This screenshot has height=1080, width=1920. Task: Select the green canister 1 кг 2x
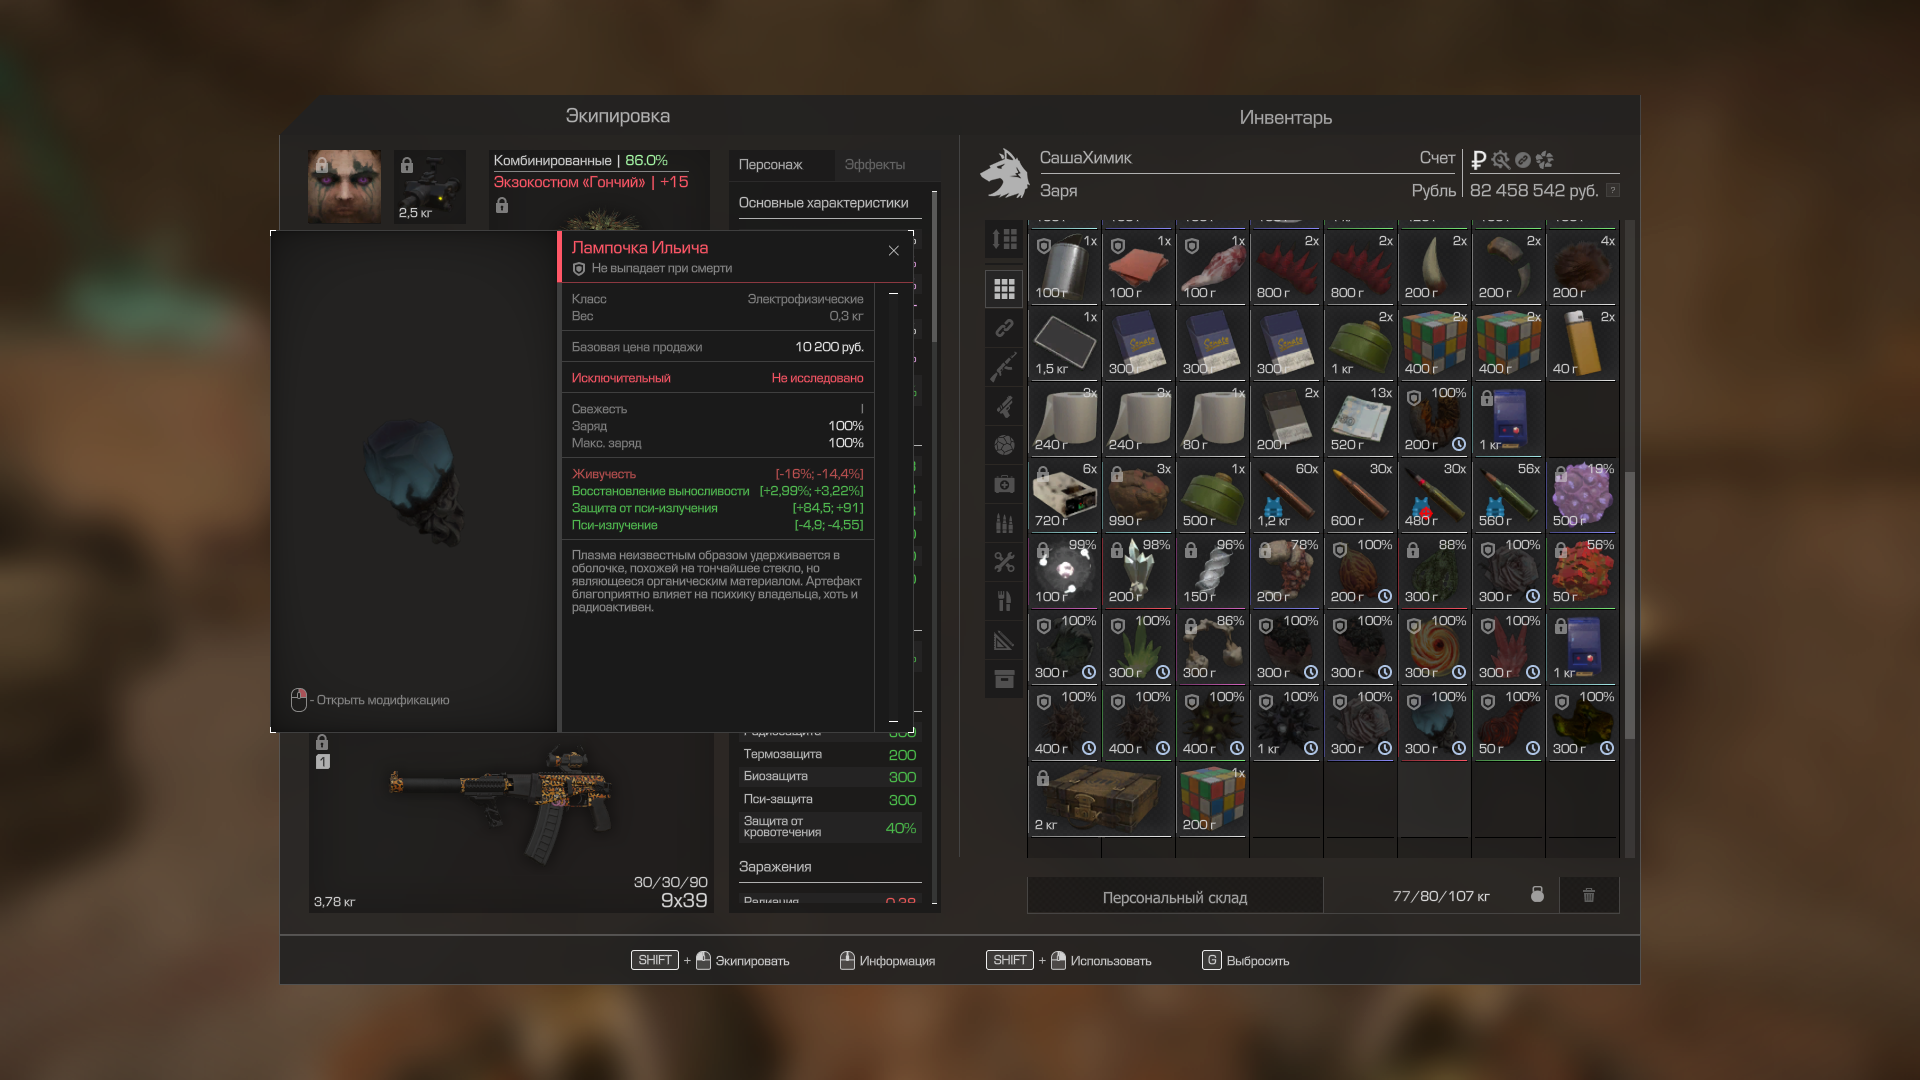pyautogui.click(x=1361, y=343)
